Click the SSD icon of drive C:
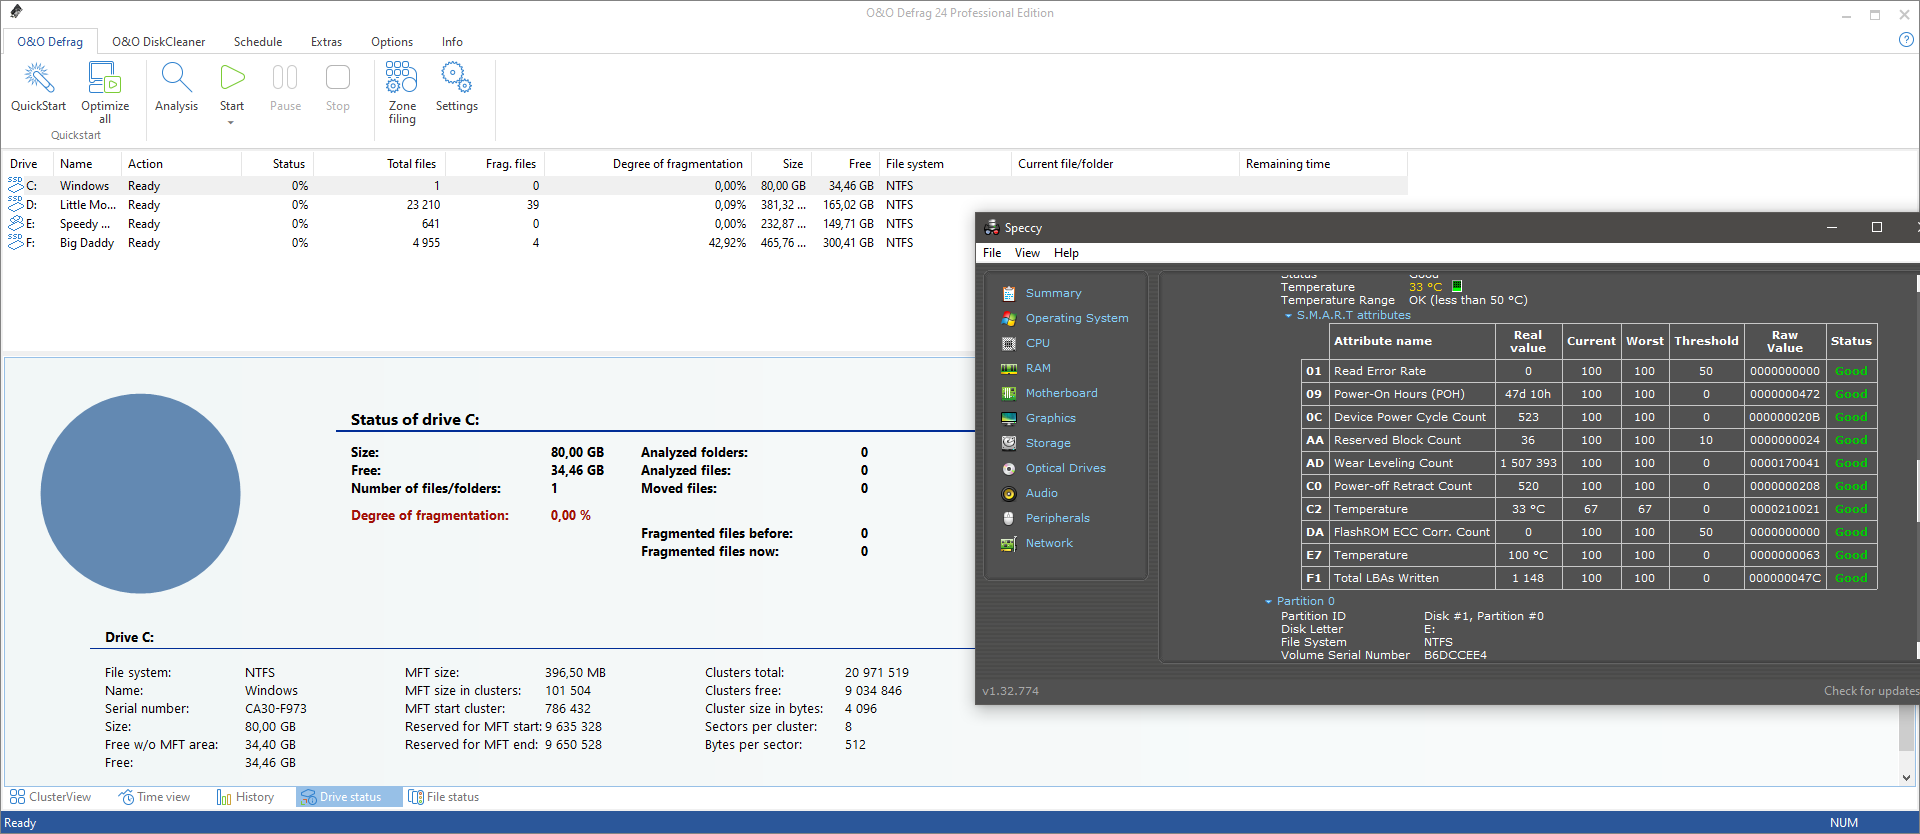Image resolution: width=1920 pixels, height=834 pixels. (15, 185)
